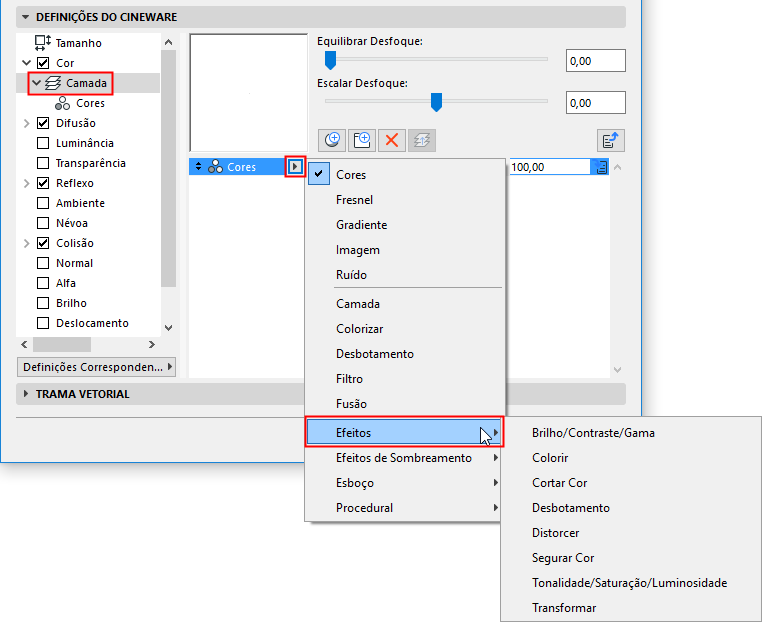Collapse the Cor tree node
This screenshot has width=762, height=622.
[27, 63]
